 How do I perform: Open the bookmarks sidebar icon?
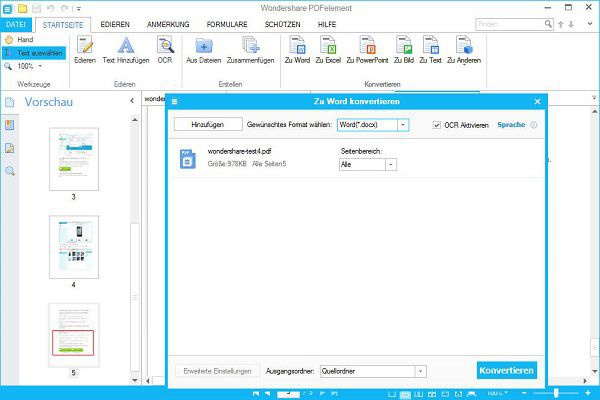(10, 125)
